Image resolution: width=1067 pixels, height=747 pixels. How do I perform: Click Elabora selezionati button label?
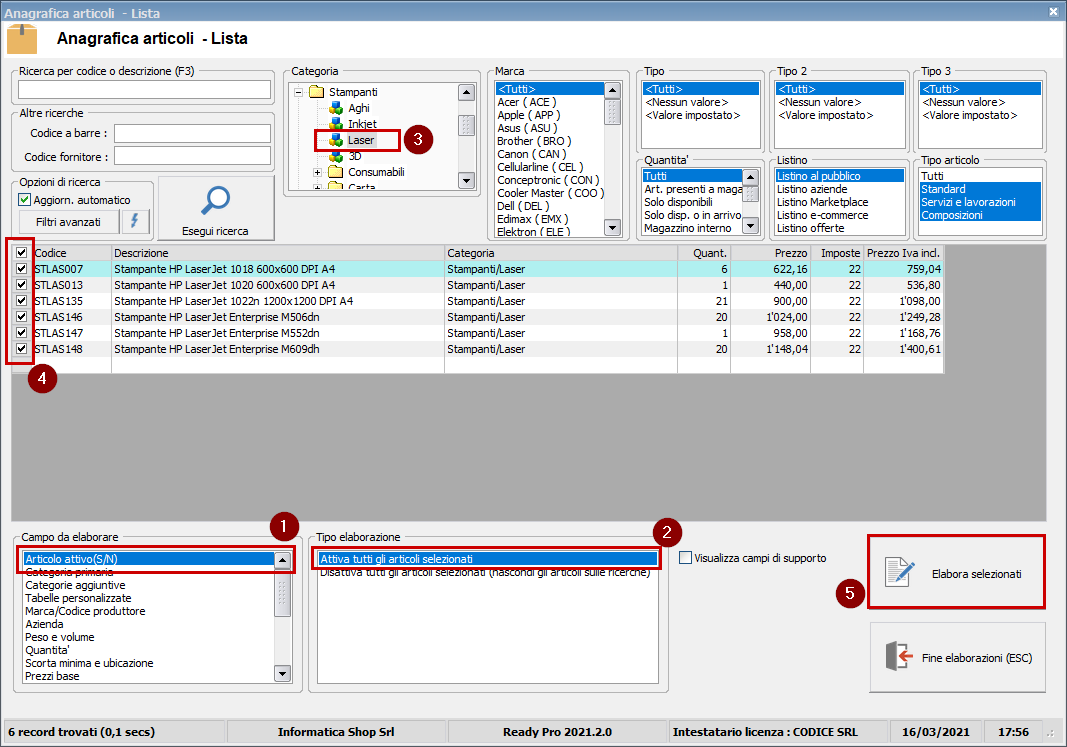[x=976, y=574]
